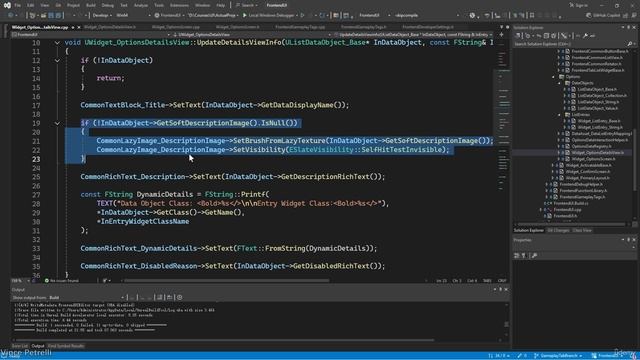
Task: Open the Build menu
Action: (x=91, y=5)
